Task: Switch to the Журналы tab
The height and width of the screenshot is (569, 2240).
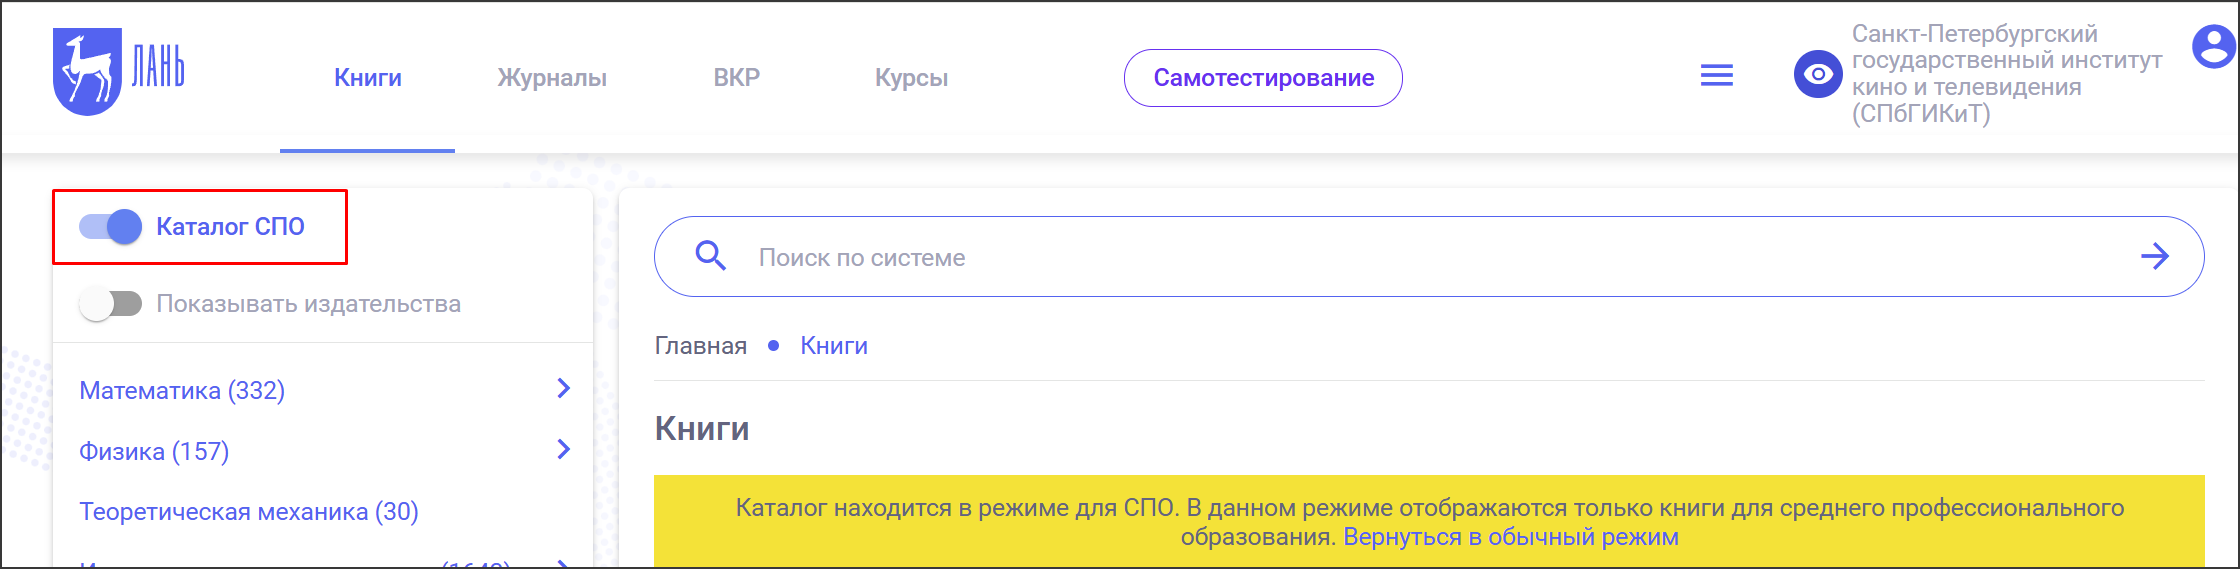Action: click(552, 78)
